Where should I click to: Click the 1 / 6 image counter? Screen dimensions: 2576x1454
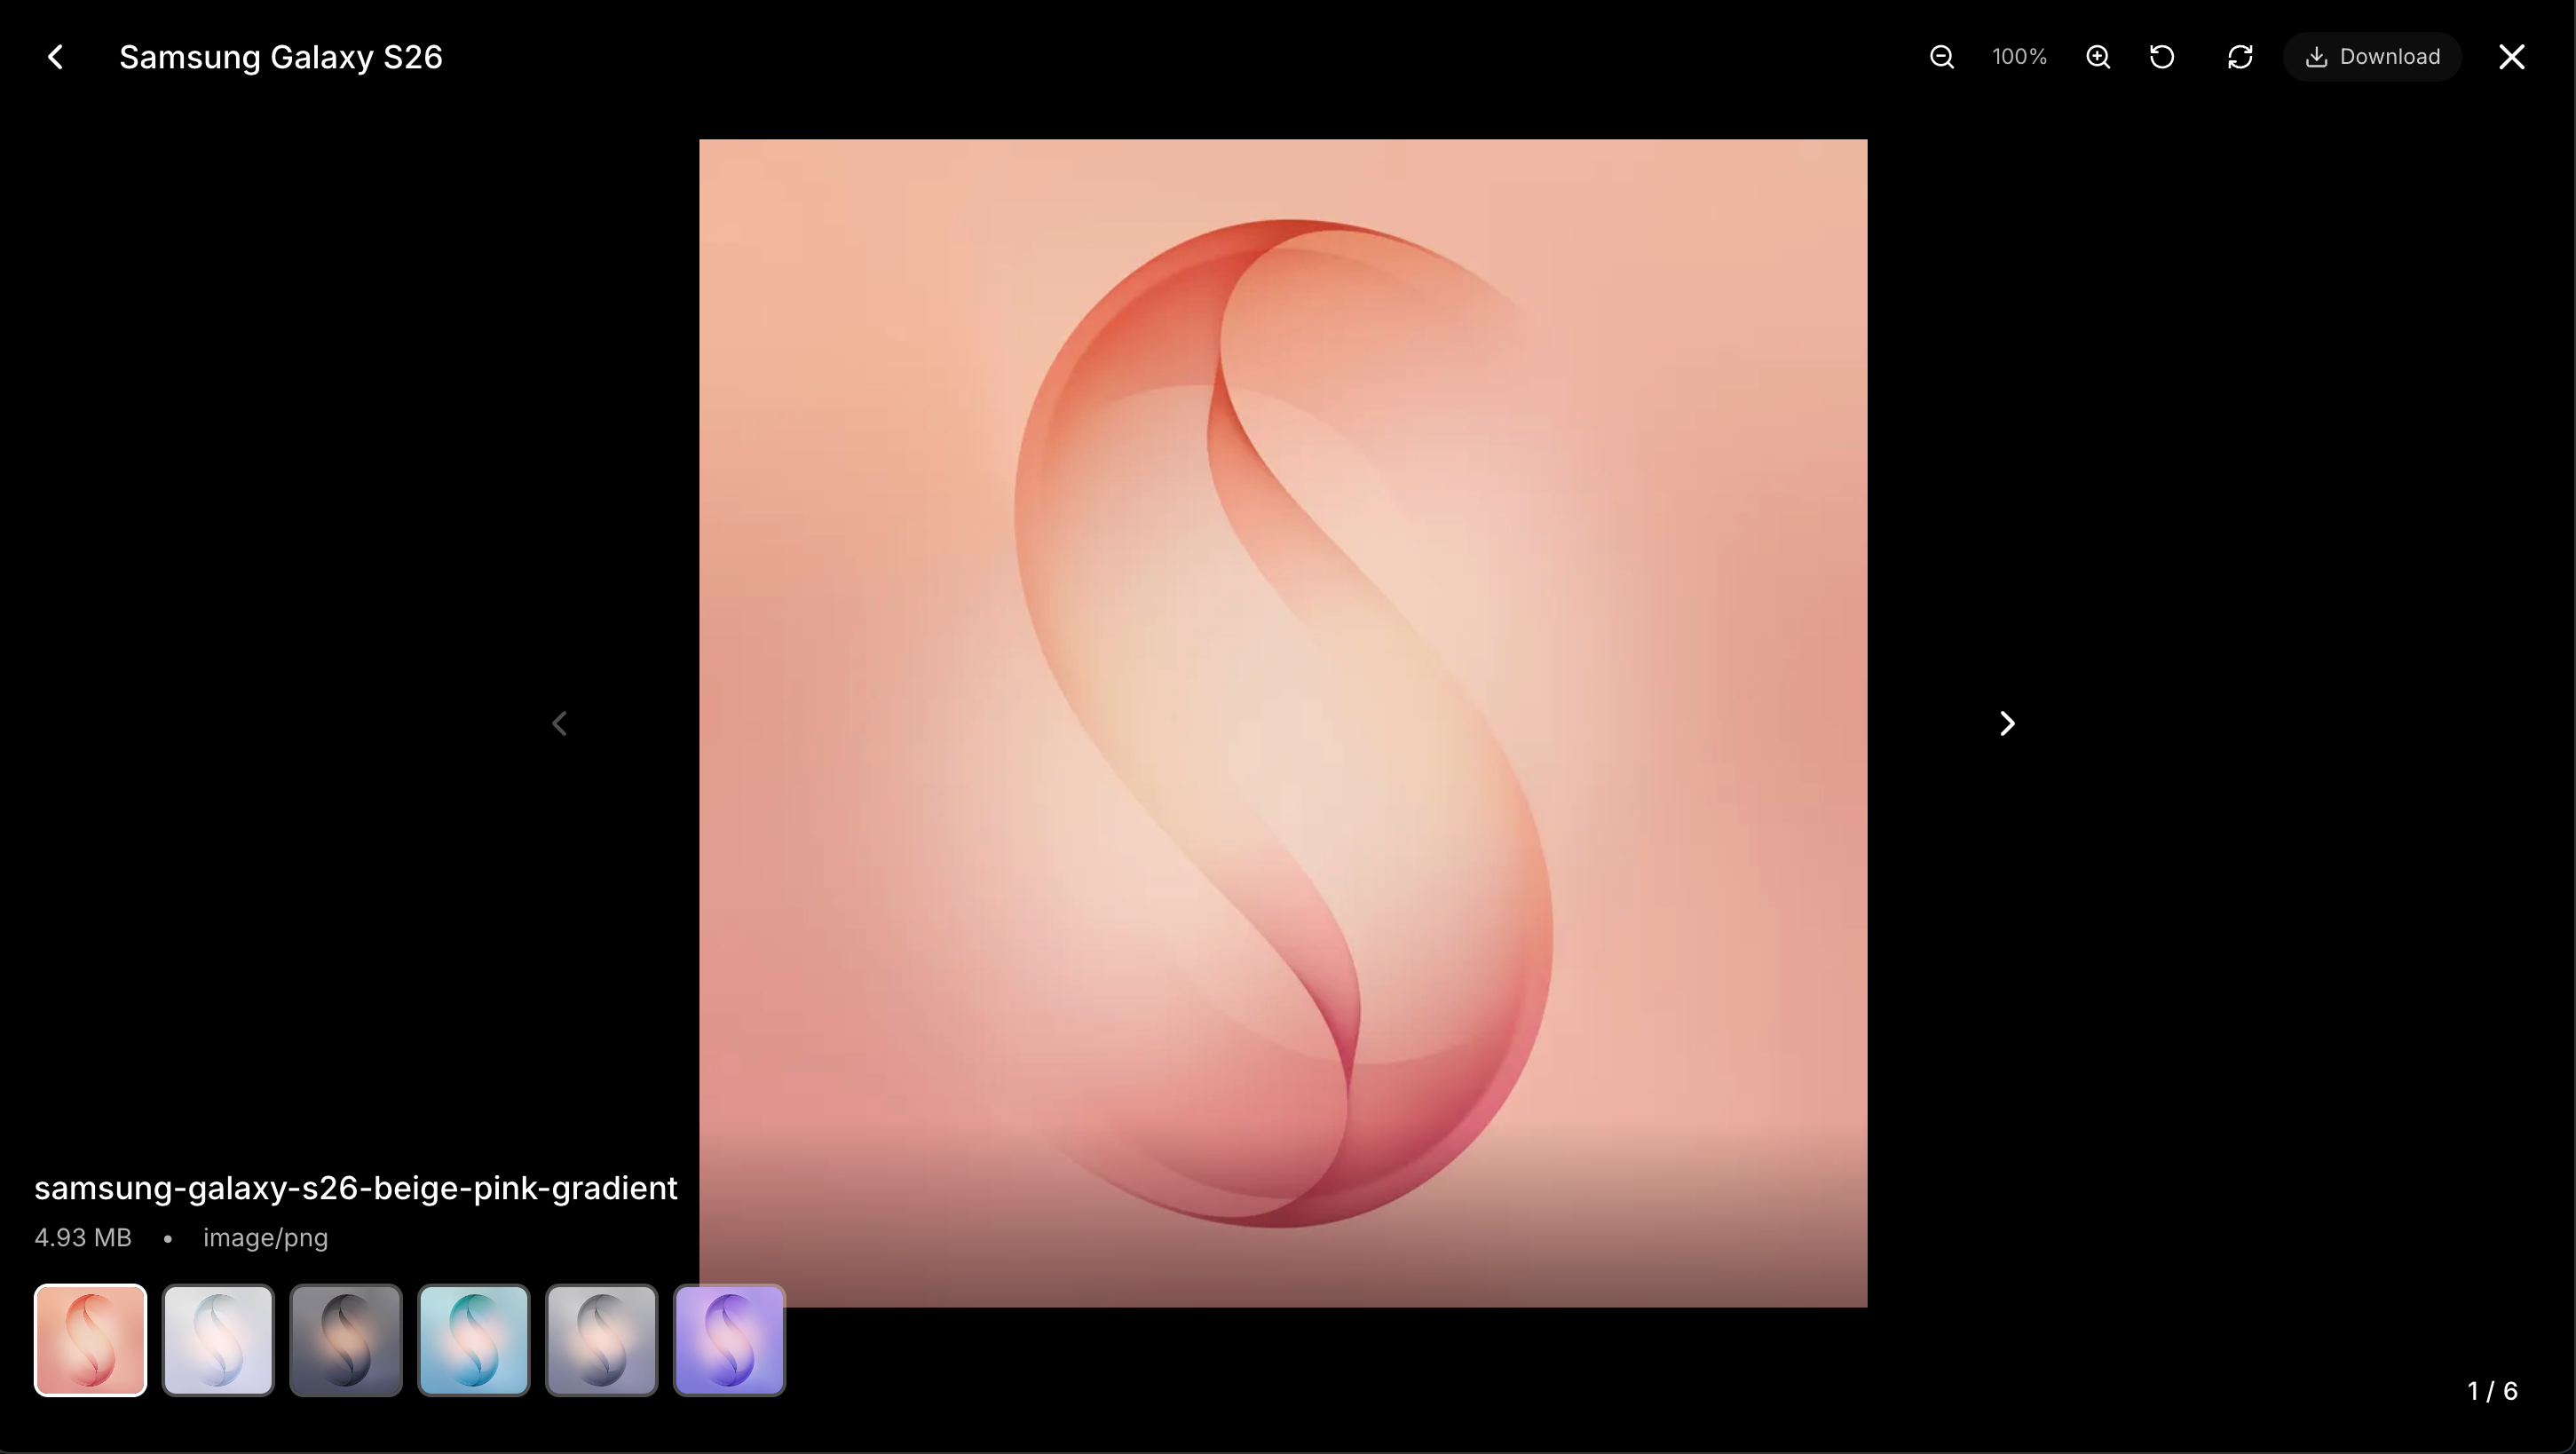click(2491, 1391)
